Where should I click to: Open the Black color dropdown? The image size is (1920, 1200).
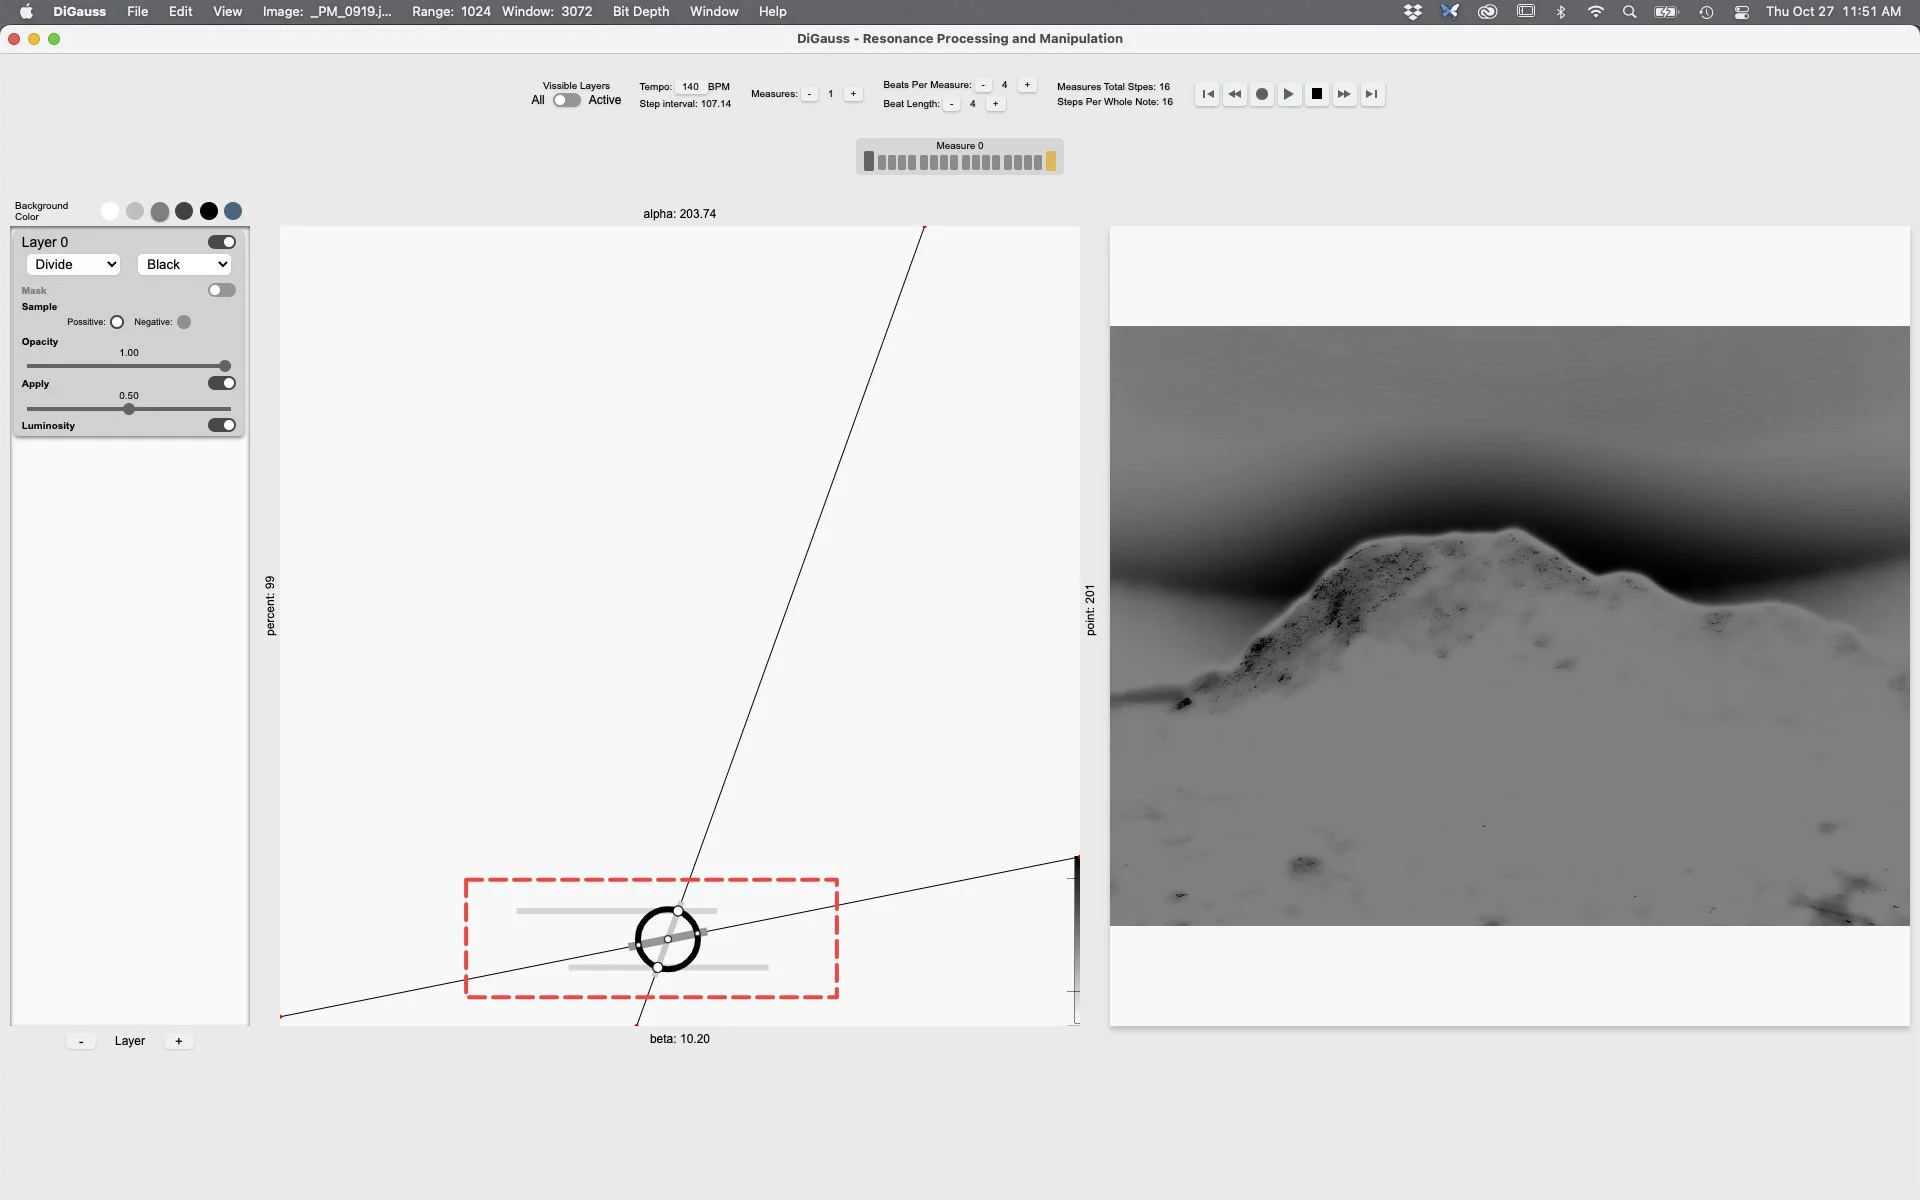coord(185,264)
